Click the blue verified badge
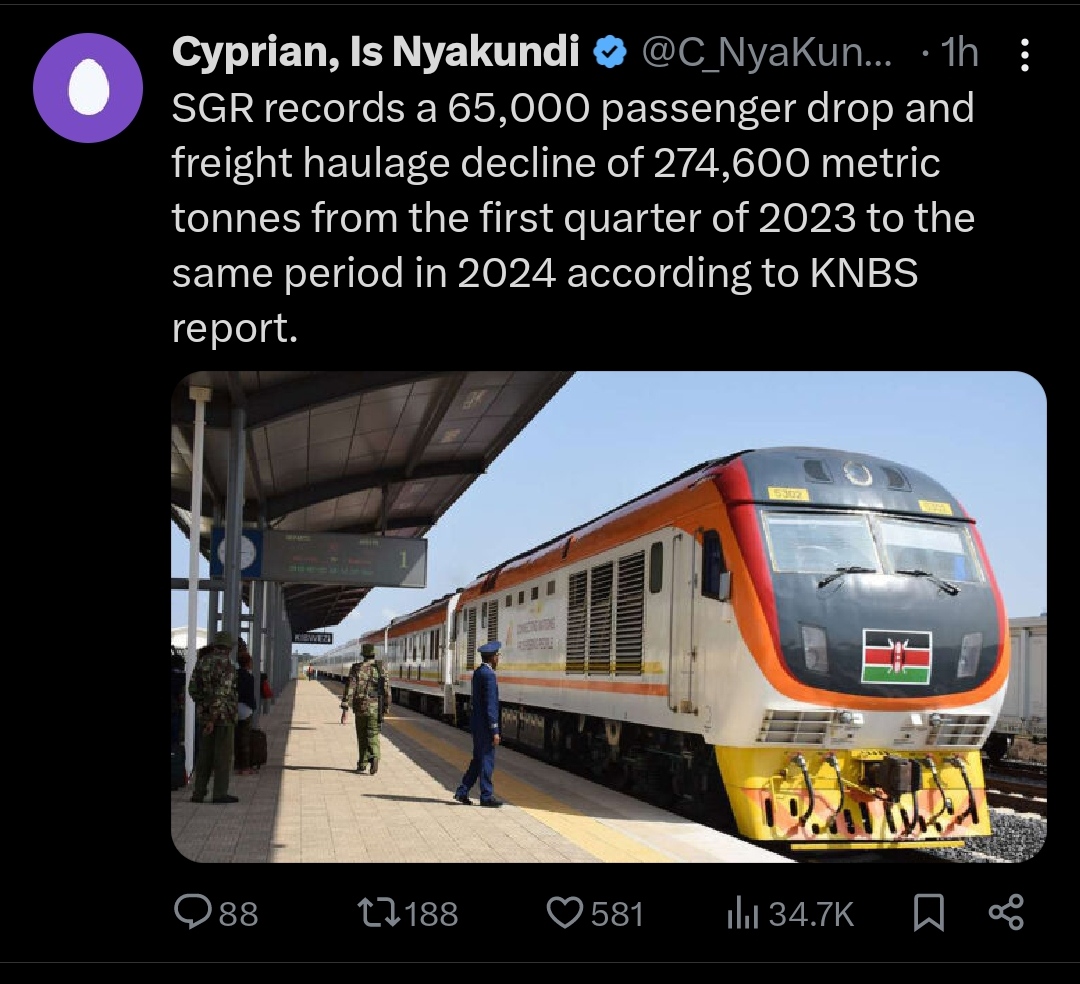Screen dimensions: 1080x984 (x=609, y=53)
